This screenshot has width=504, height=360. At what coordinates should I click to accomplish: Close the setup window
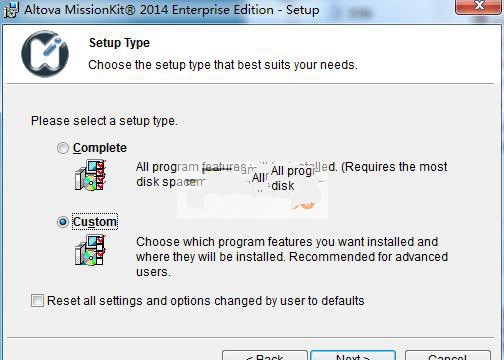[x=479, y=6]
